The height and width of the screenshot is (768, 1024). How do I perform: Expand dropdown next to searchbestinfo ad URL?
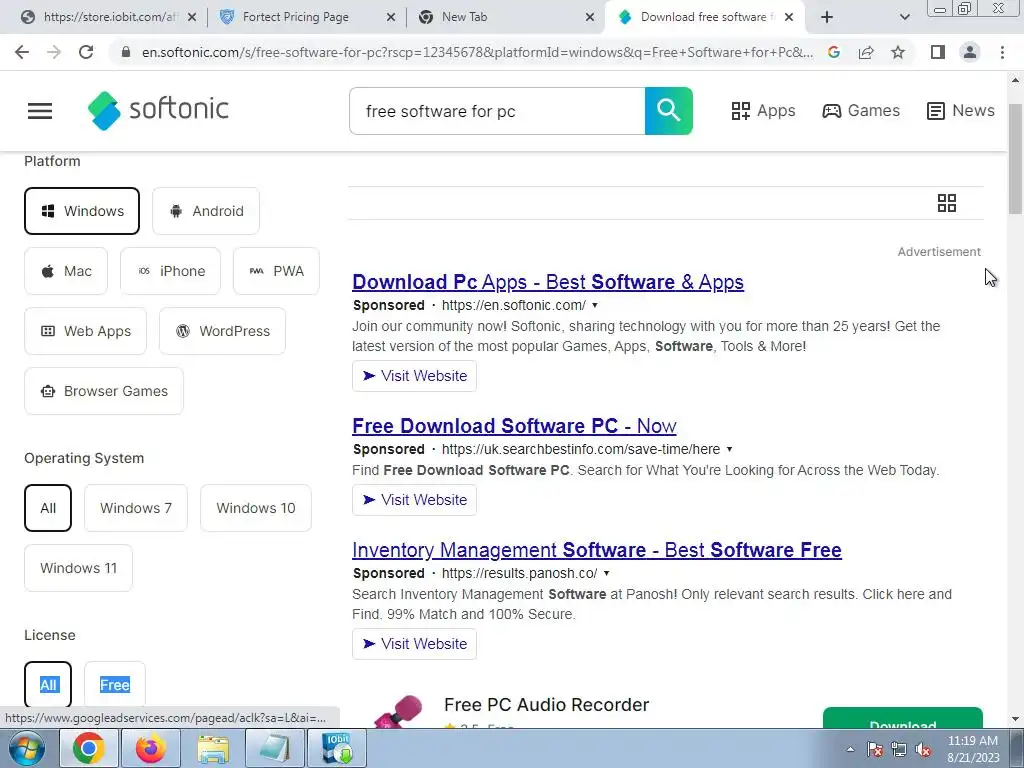729,449
